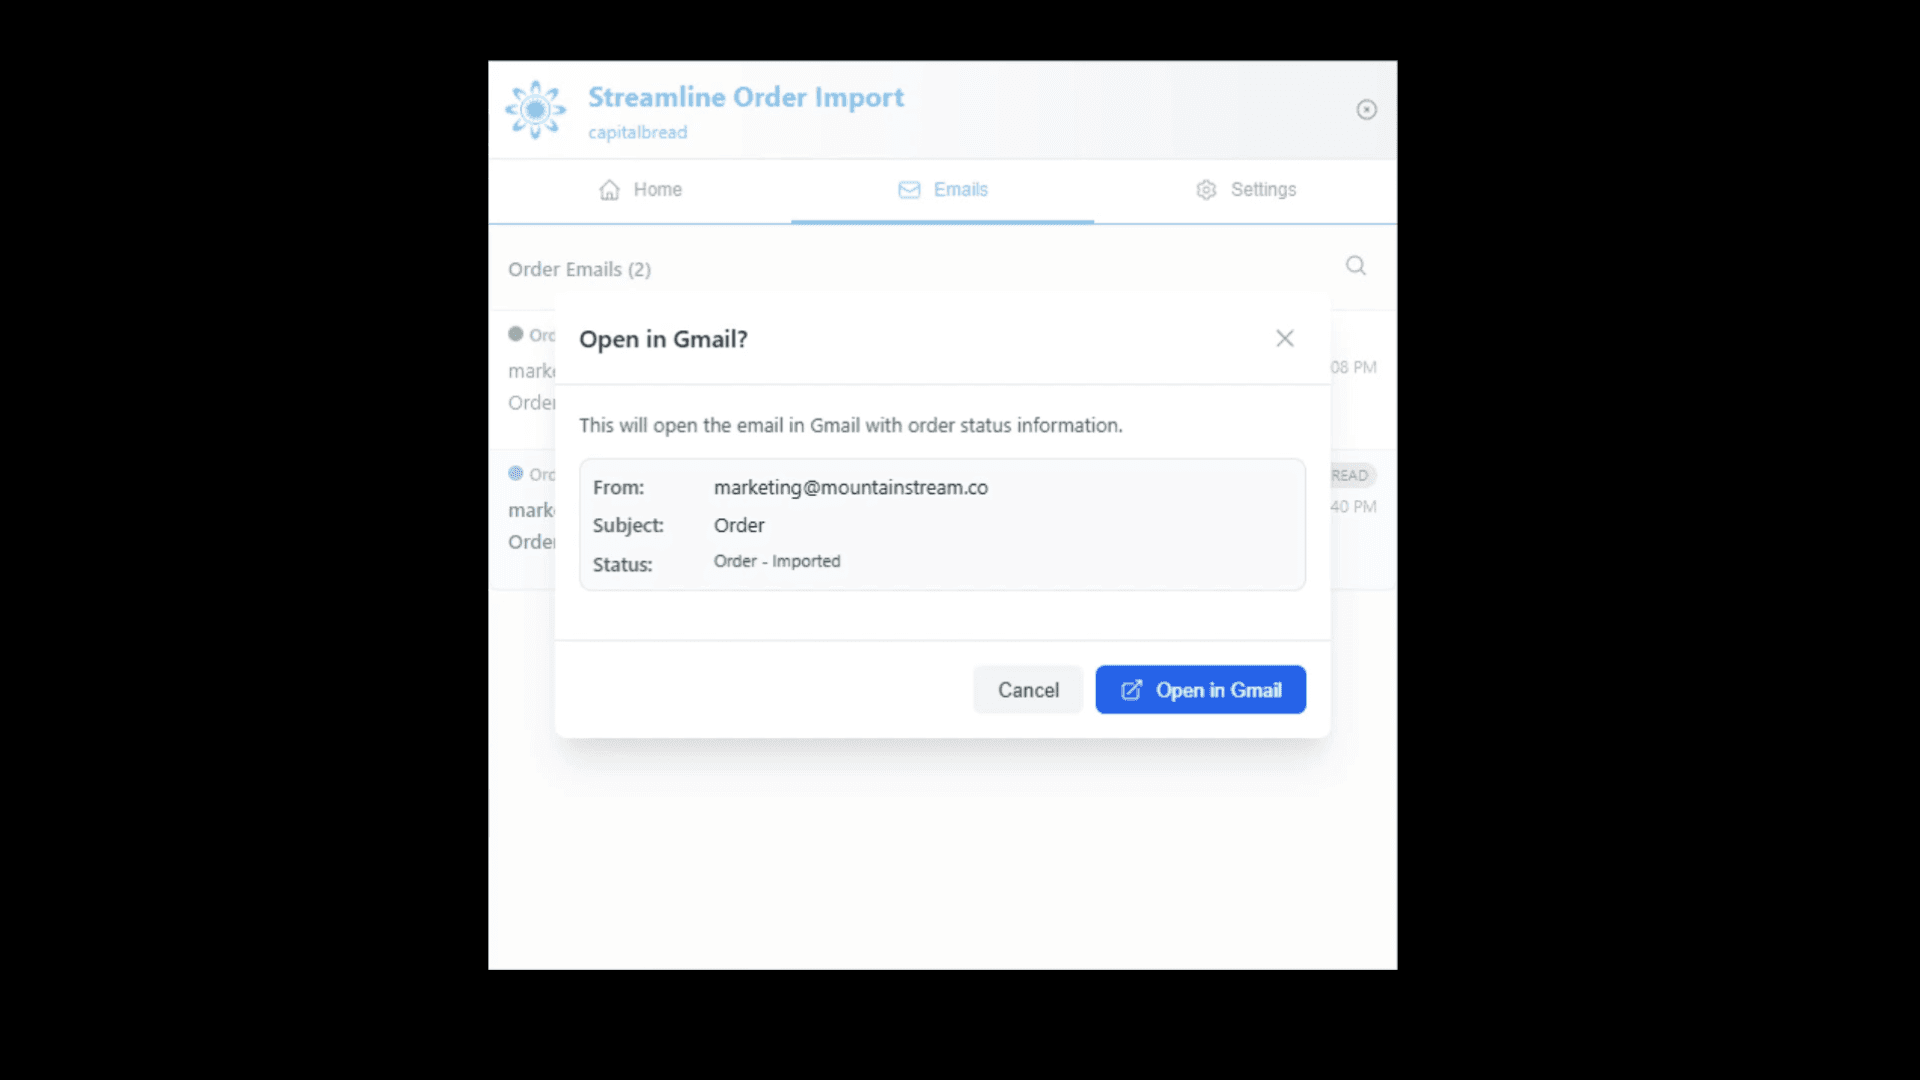This screenshot has height=1080, width=1920.
Task: Close the Streamline Order Import panel
Action: tap(1366, 110)
